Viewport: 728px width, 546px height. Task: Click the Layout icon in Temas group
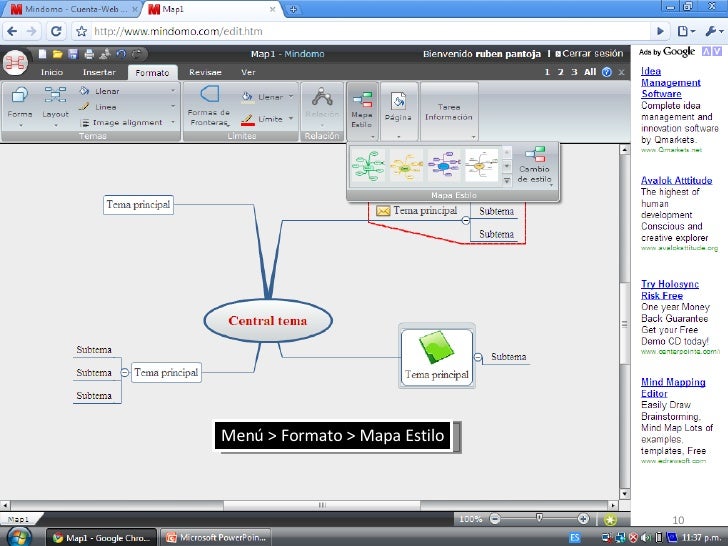(55, 95)
